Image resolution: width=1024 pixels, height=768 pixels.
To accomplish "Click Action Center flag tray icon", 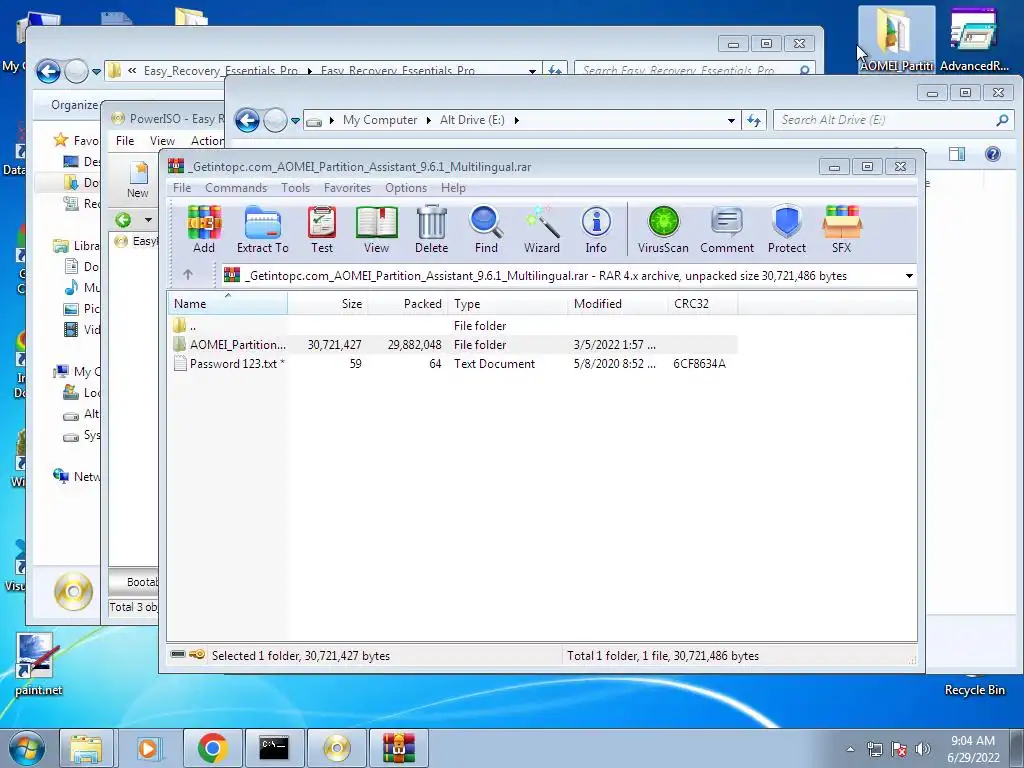I will click(899, 749).
